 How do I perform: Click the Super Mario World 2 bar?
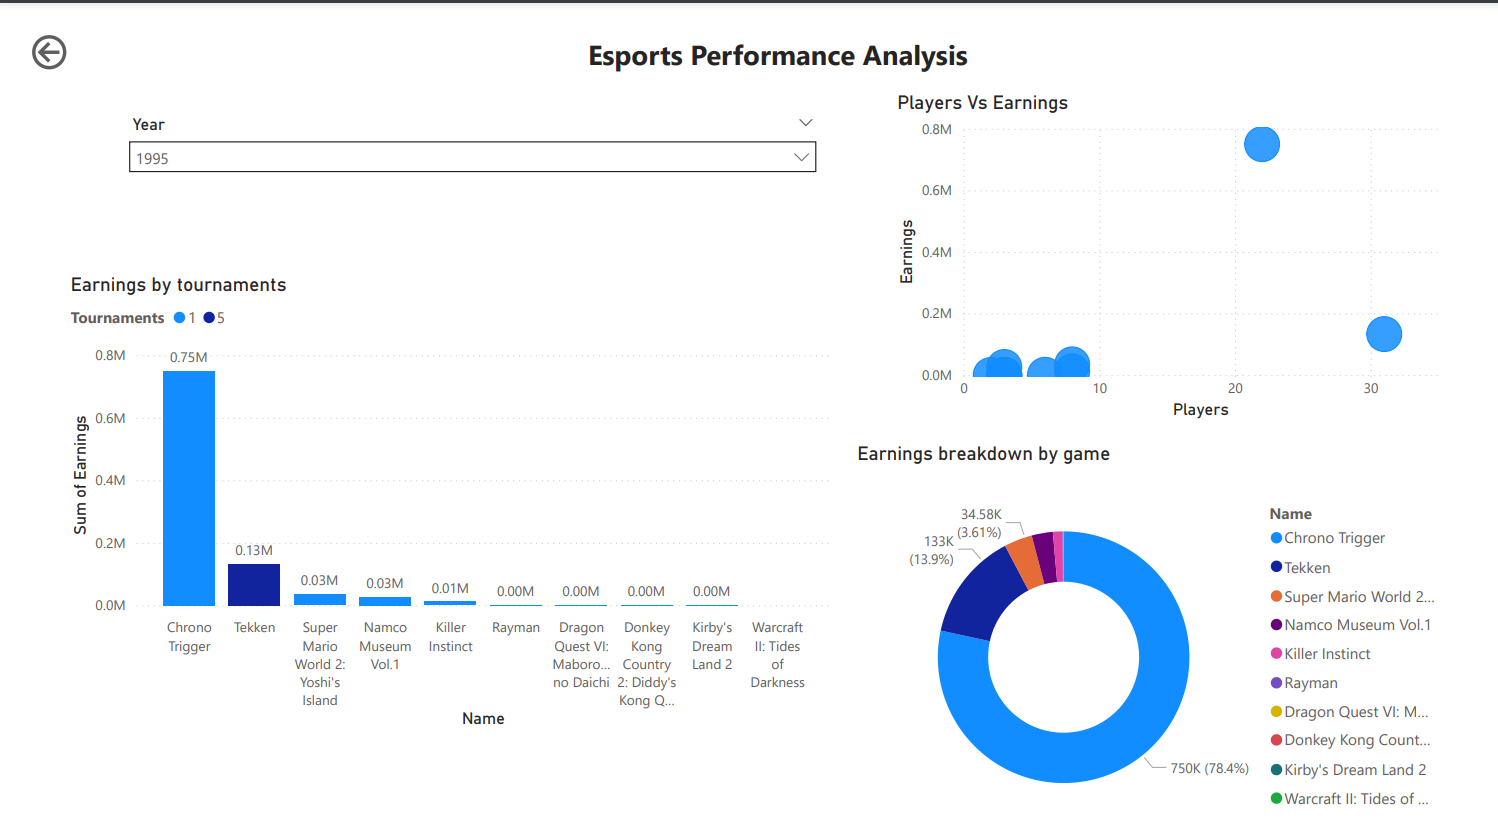coord(320,600)
